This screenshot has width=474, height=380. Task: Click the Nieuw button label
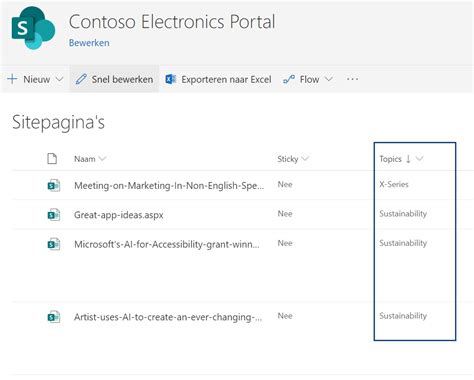coord(37,79)
